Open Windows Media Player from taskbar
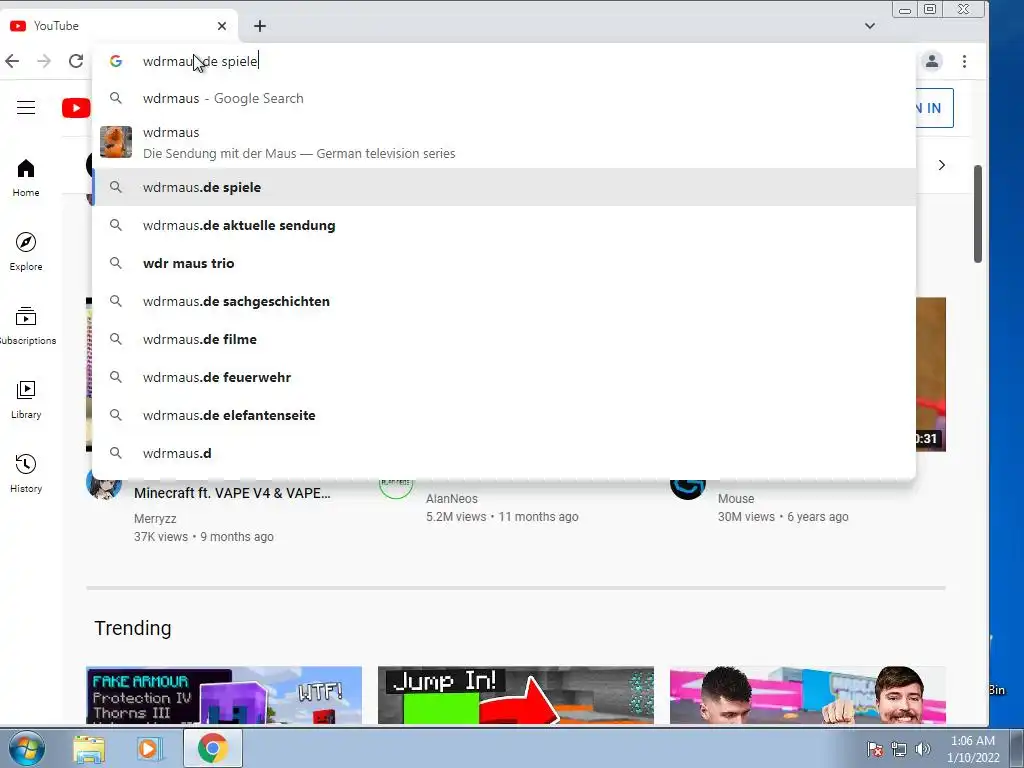This screenshot has width=1024, height=768. pyautogui.click(x=150, y=748)
